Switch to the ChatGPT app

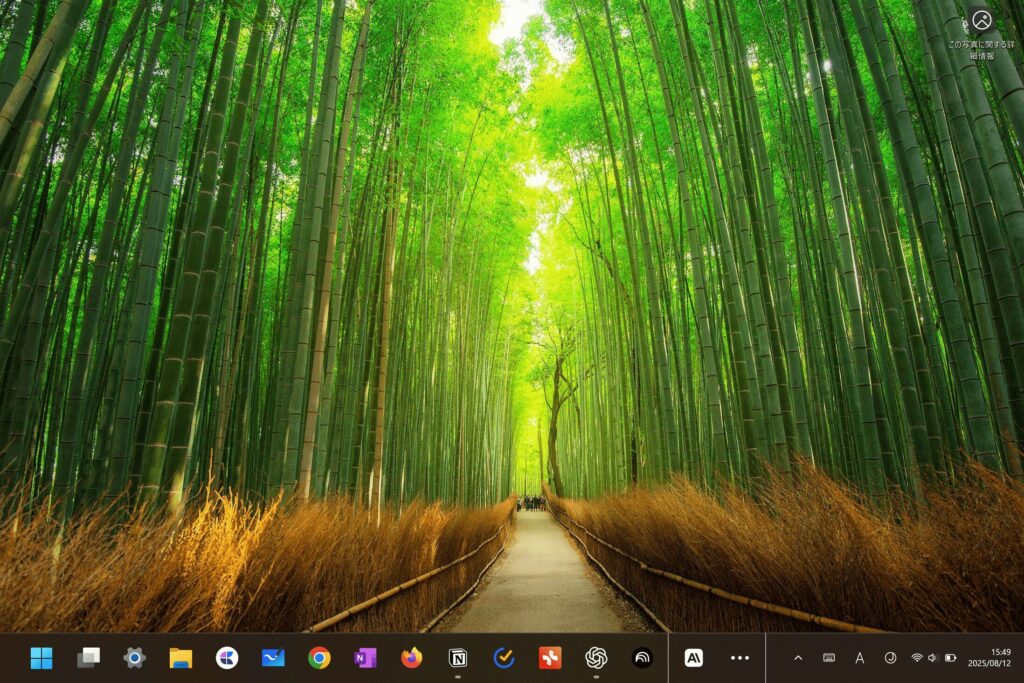(596, 657)
